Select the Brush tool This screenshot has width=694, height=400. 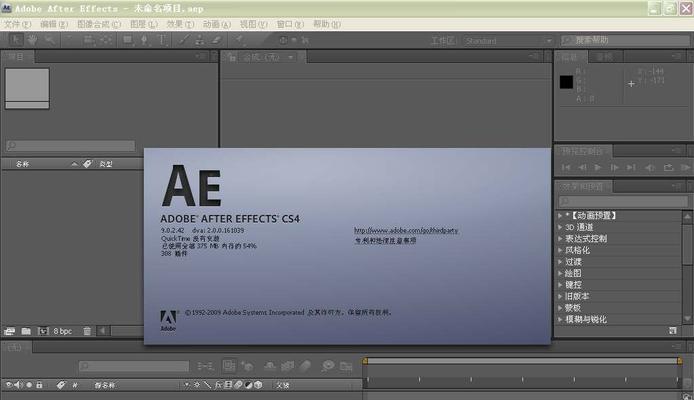pos(184,40)
